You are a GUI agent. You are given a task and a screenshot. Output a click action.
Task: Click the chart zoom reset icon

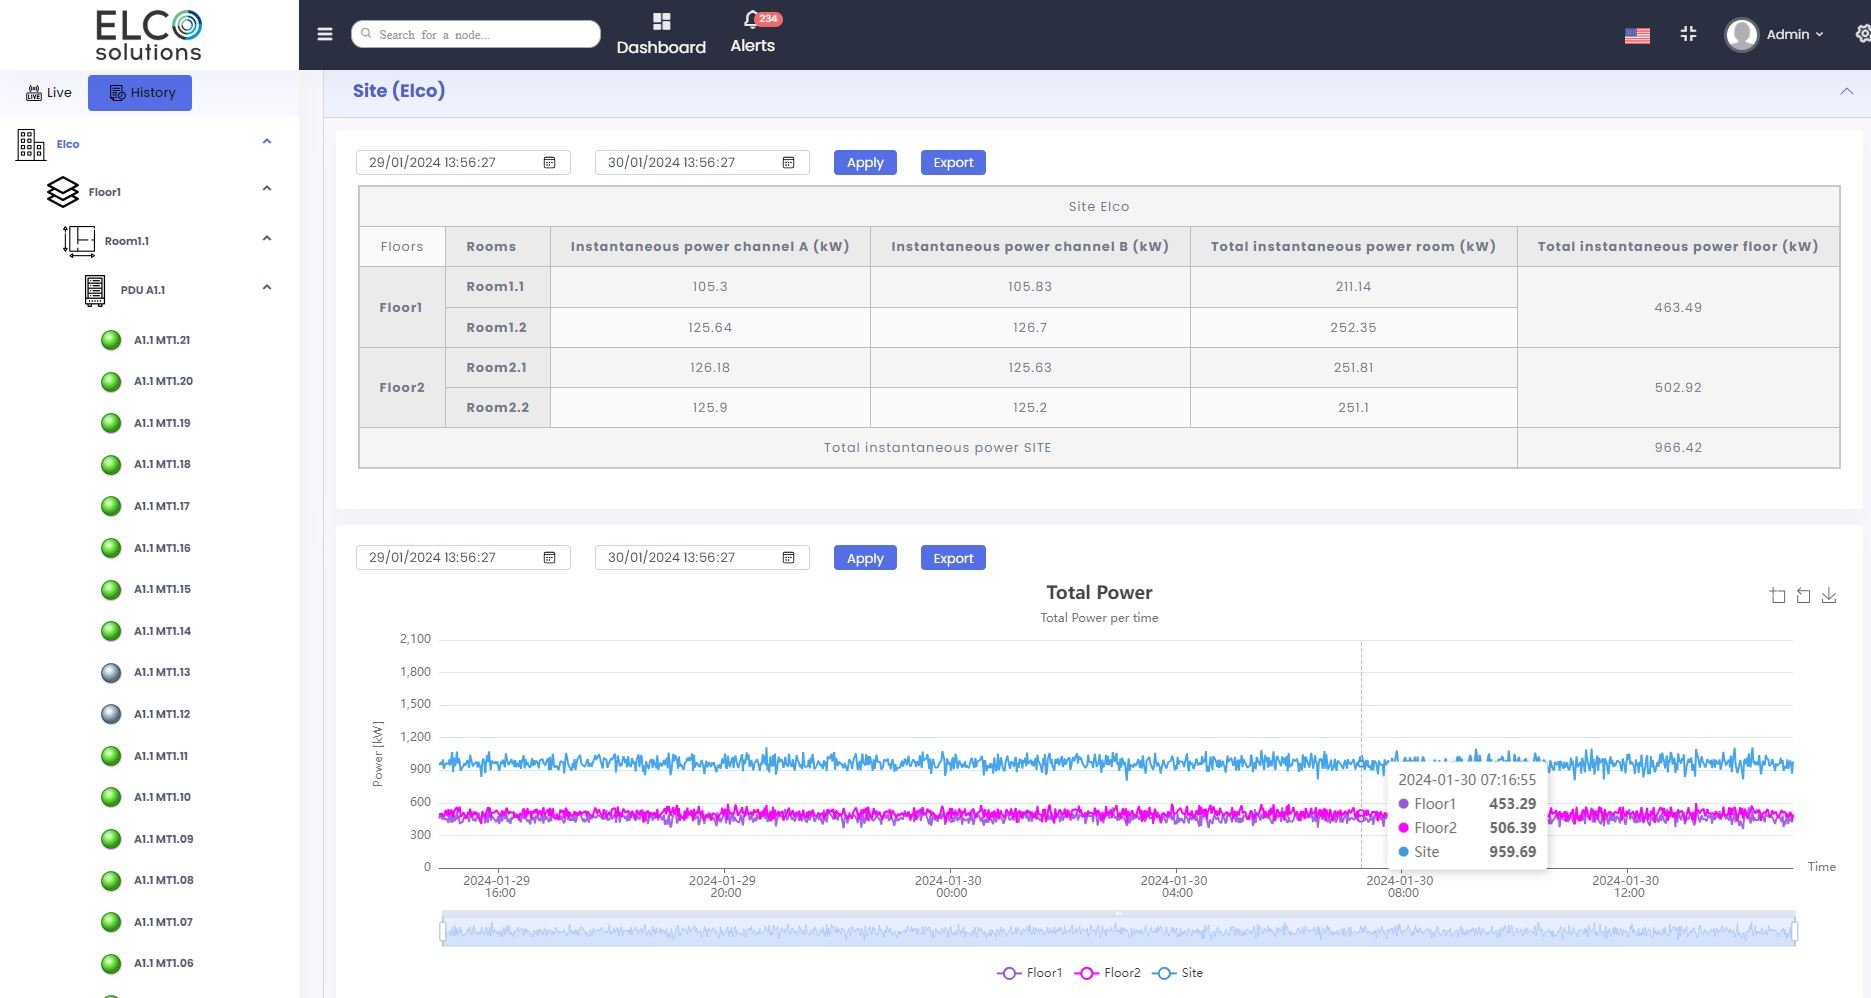[1803, 596]
